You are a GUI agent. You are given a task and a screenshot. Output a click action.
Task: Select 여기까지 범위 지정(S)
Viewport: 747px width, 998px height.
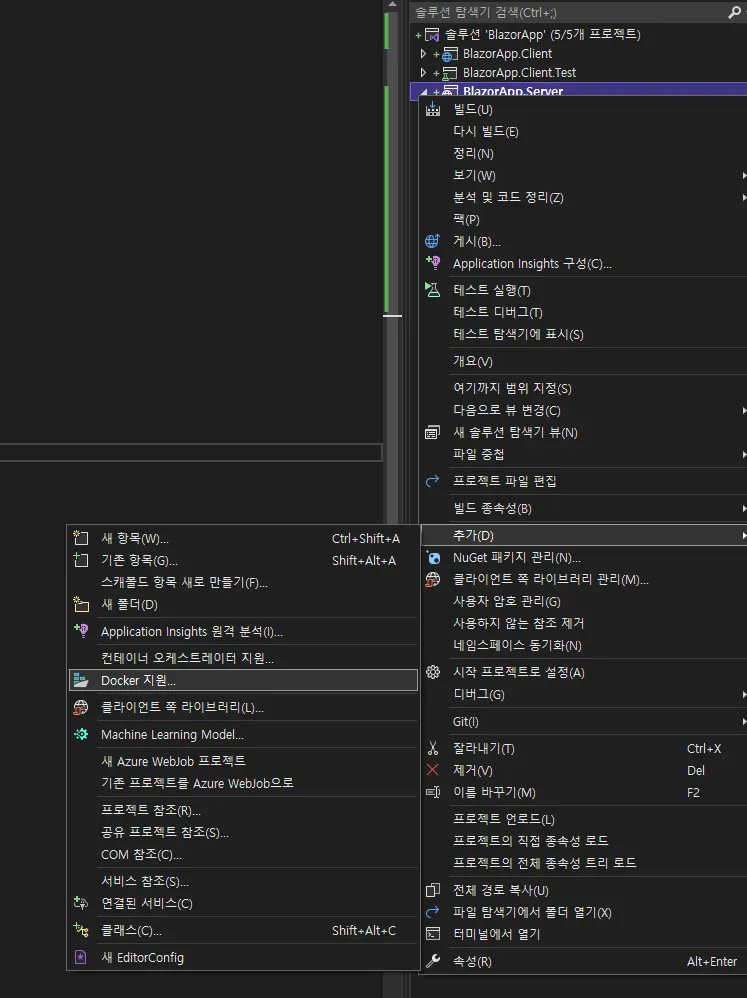pos(512,388)
